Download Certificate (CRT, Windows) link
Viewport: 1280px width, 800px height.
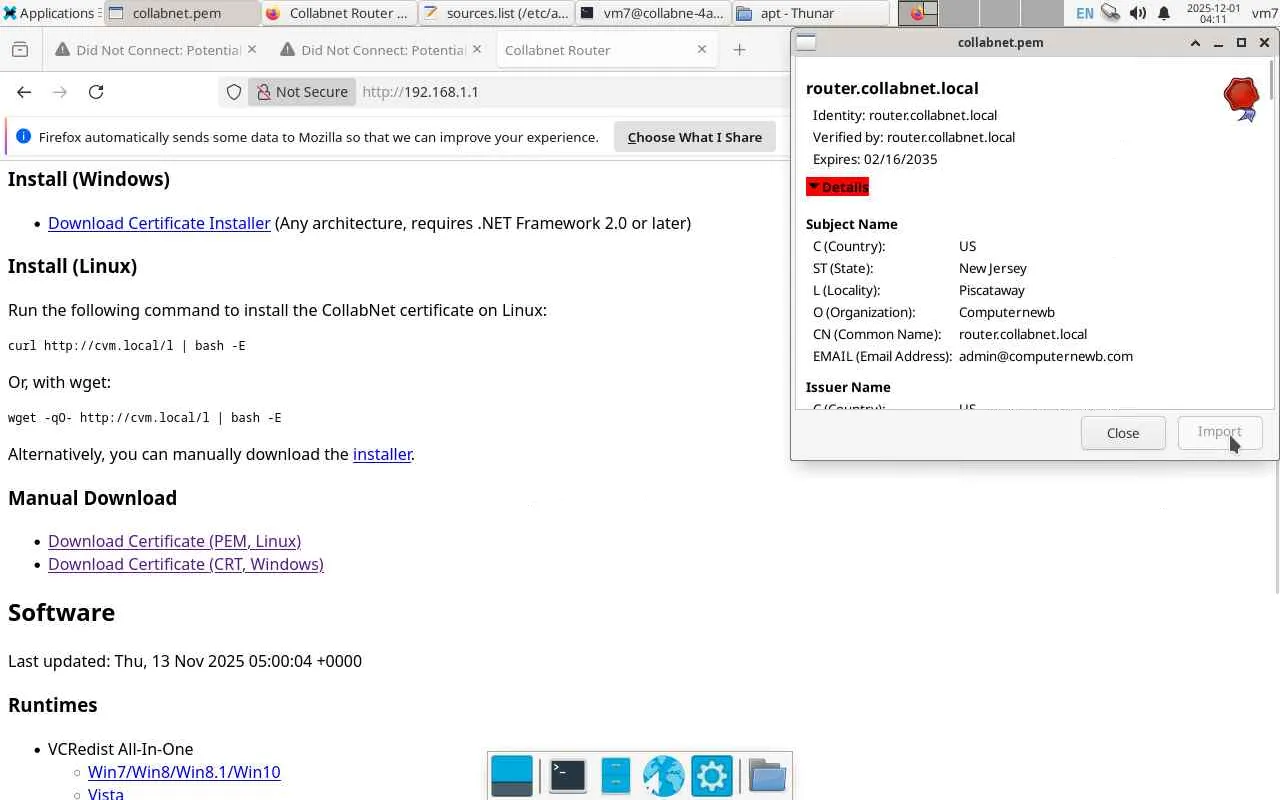point(186,564)
